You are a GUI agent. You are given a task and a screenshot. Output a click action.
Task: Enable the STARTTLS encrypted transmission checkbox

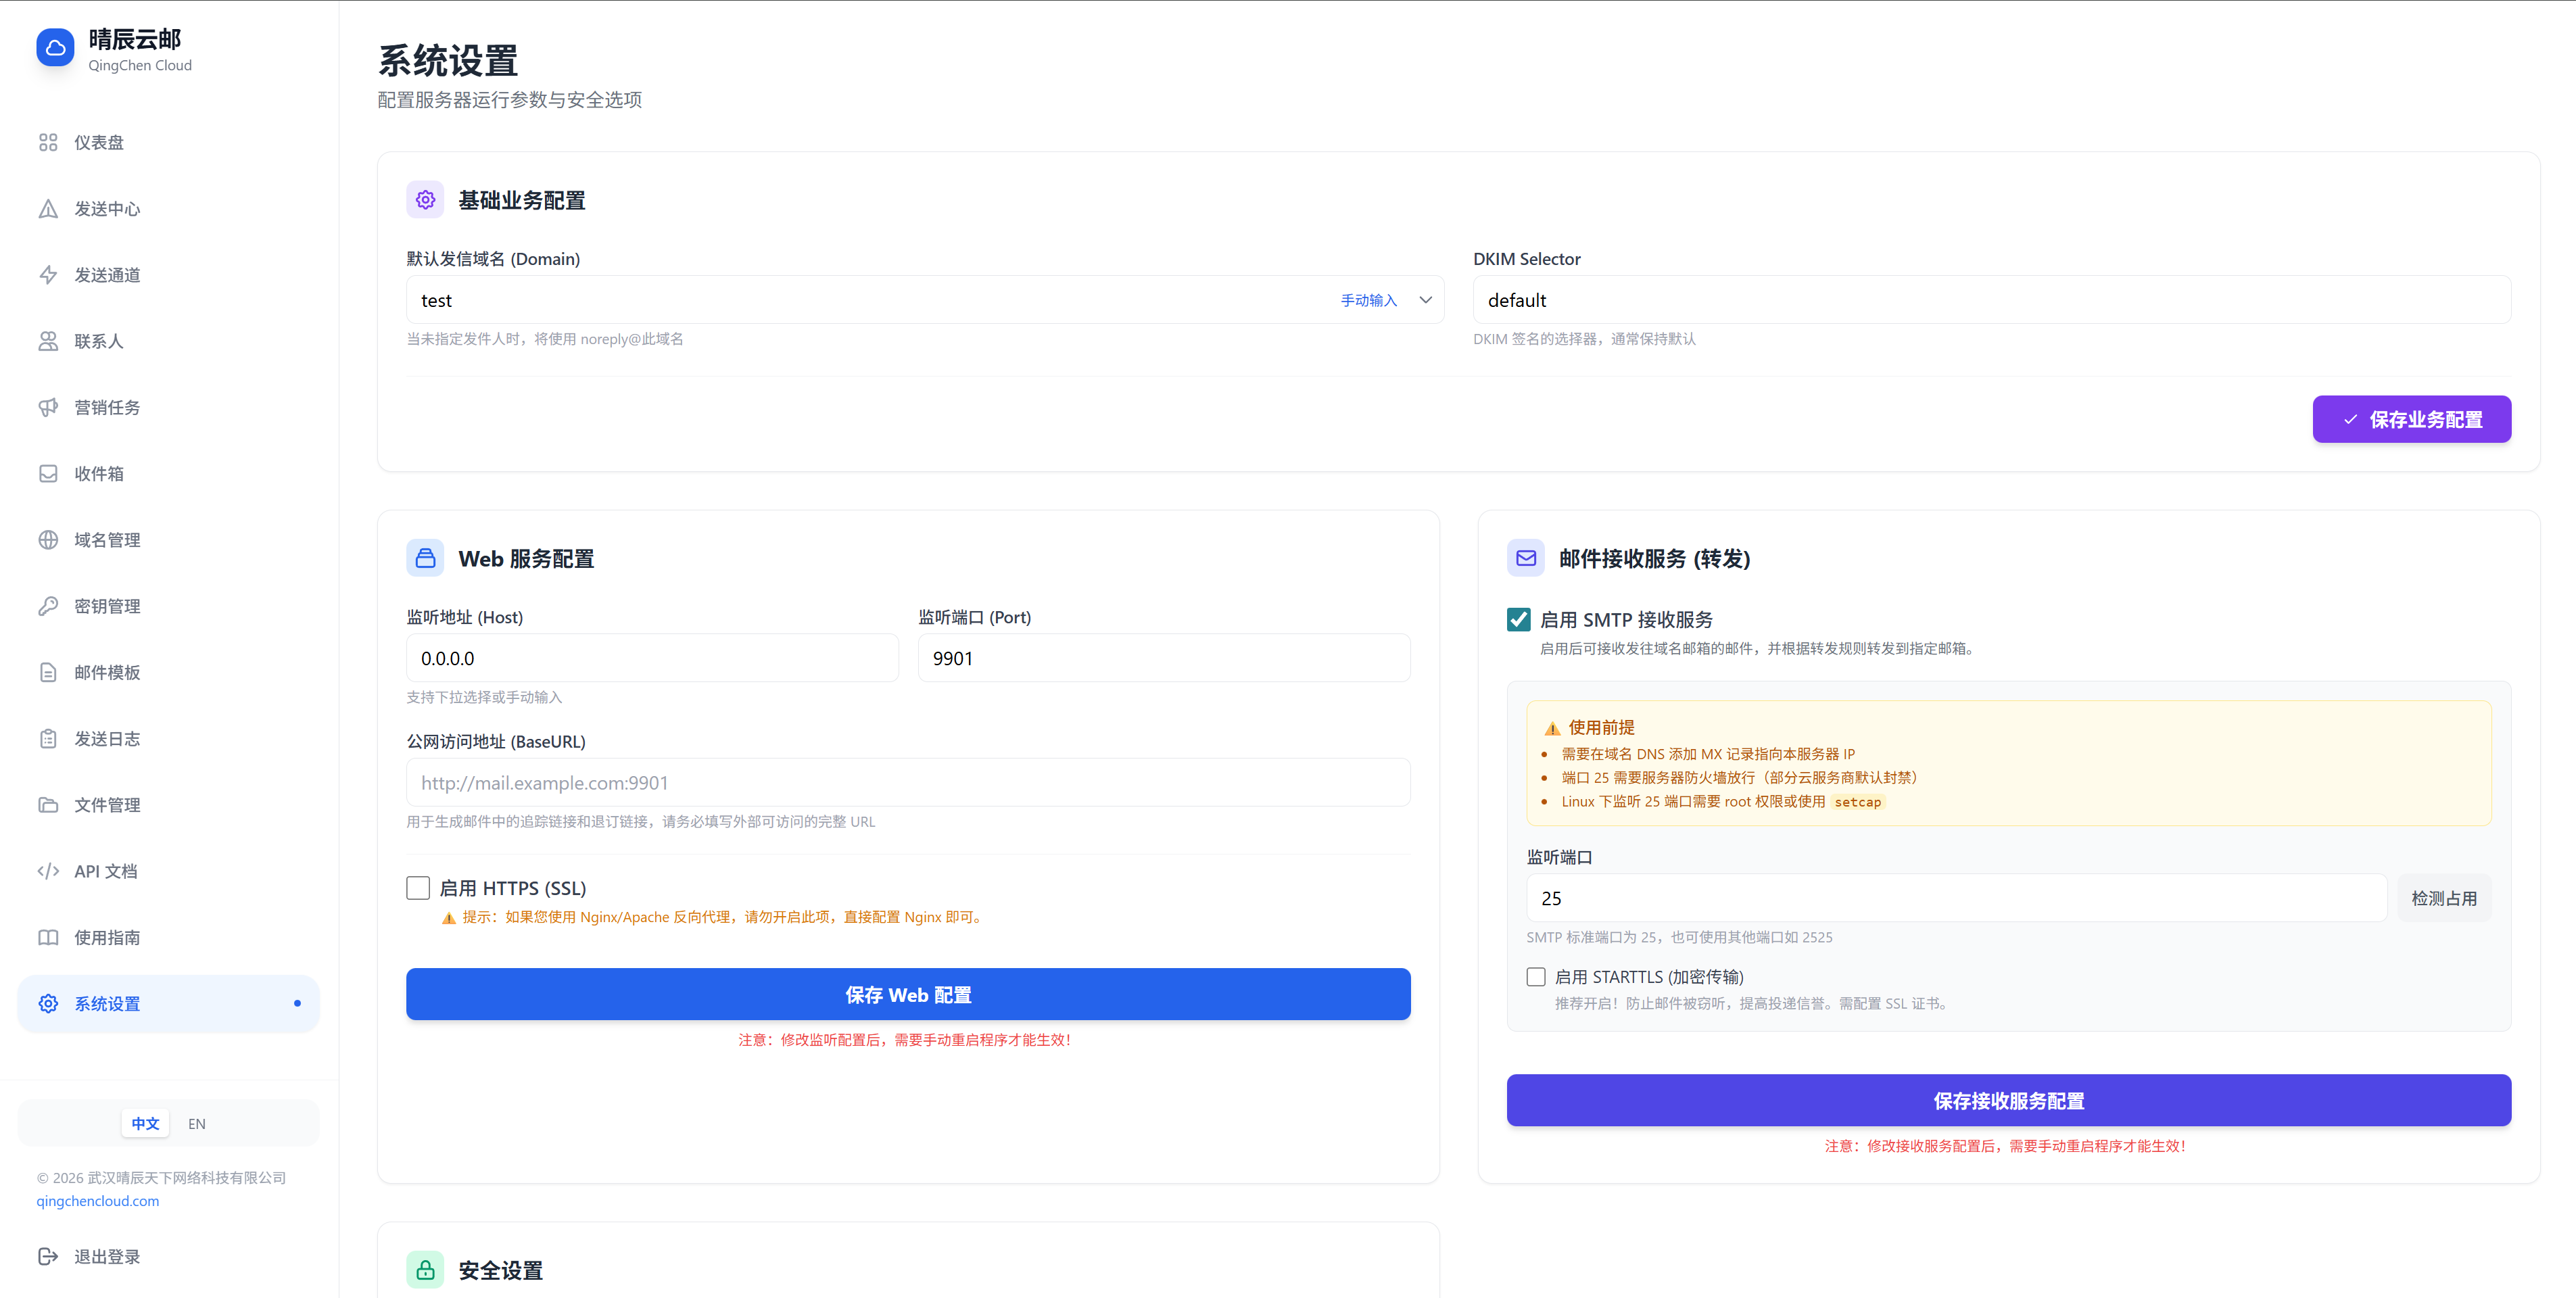(x=1536, y=976)
